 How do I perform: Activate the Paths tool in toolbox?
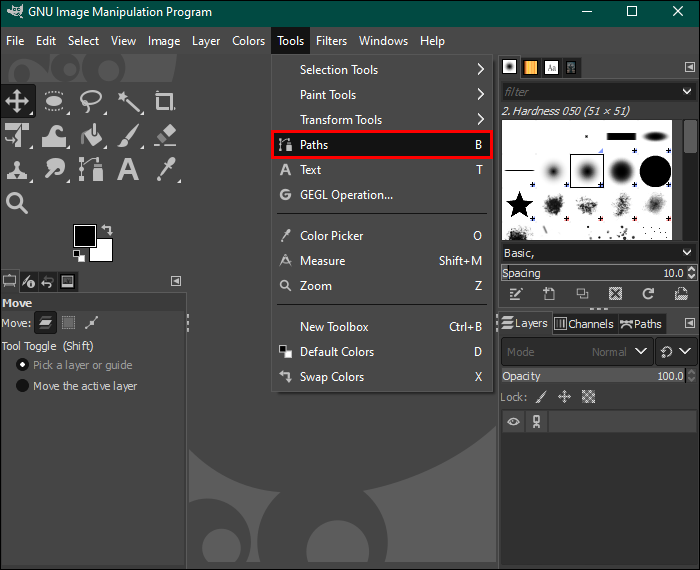(92, 169)
